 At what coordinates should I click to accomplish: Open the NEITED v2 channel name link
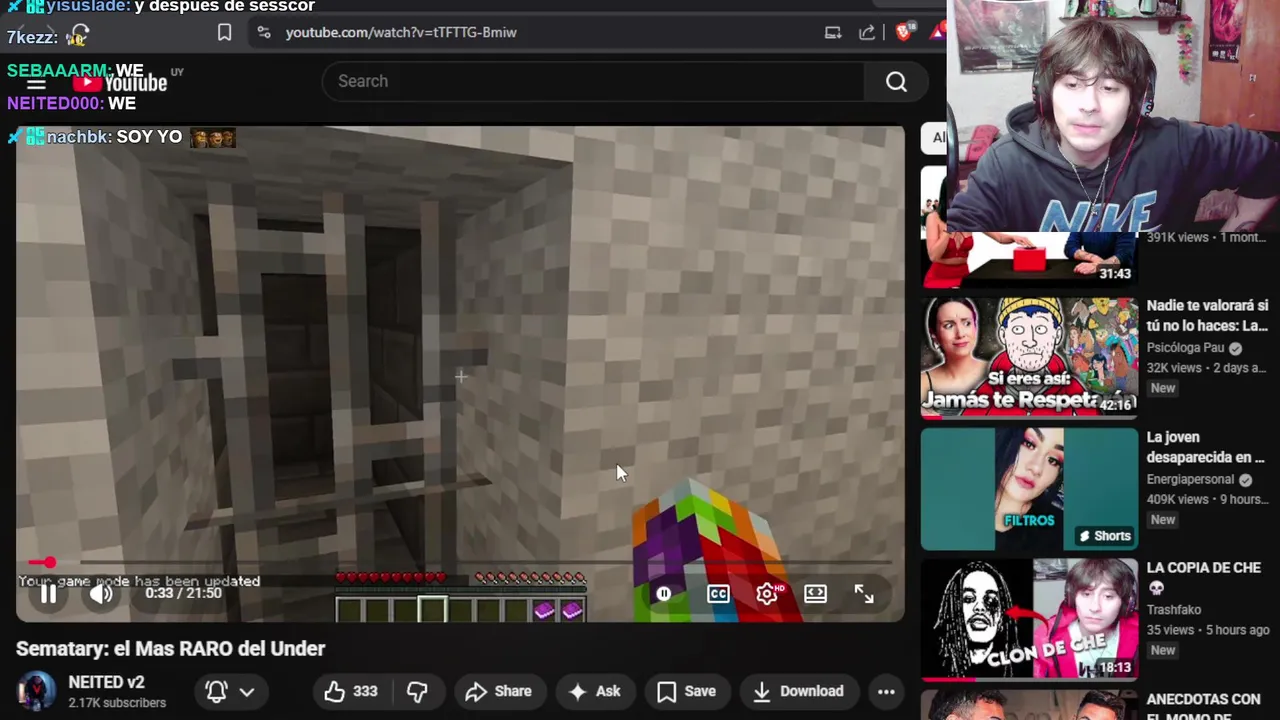[106, 682]
